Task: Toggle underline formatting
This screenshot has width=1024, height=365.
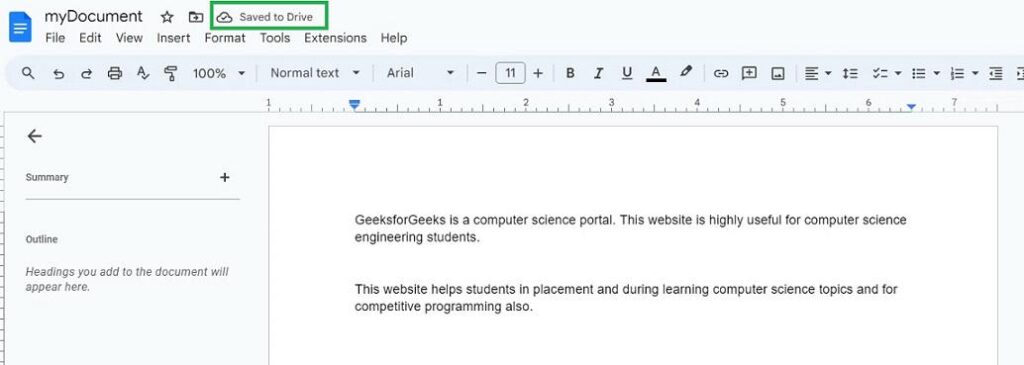Action: (x=627, y=73)
